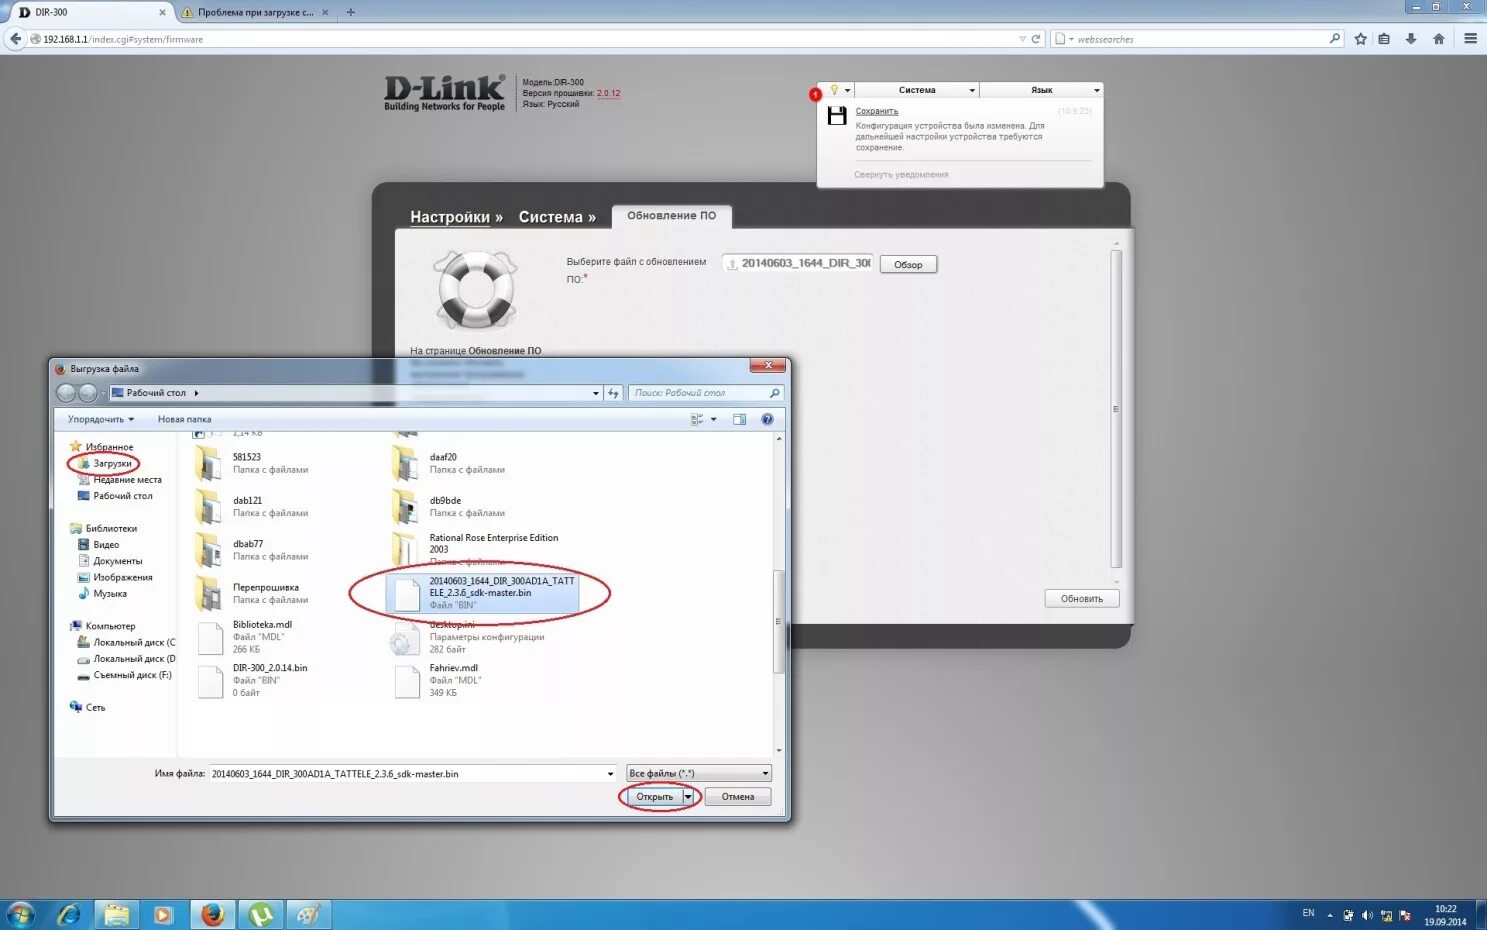The image size is (1487, 930).
Task: Select Локальный диск (D in sidebar
Action: coord(134,659)
